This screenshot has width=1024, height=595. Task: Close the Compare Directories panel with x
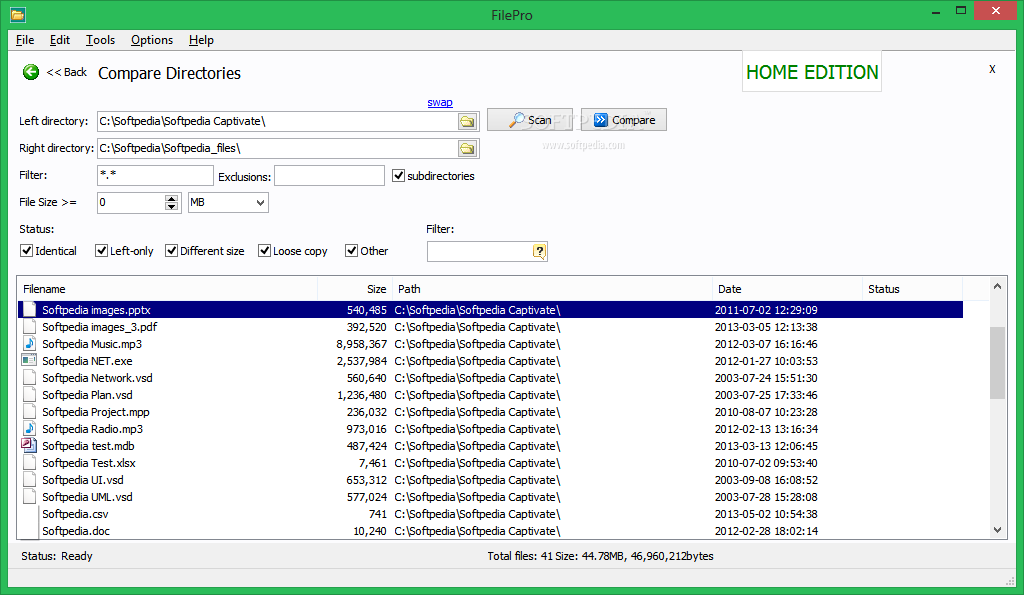(992, 69)
